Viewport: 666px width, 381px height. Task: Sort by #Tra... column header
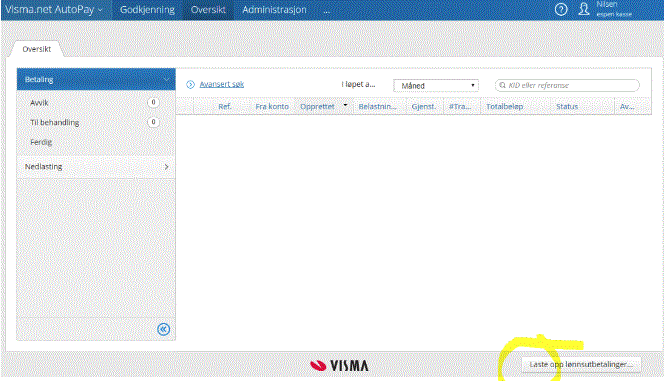[x=460, y=106]
